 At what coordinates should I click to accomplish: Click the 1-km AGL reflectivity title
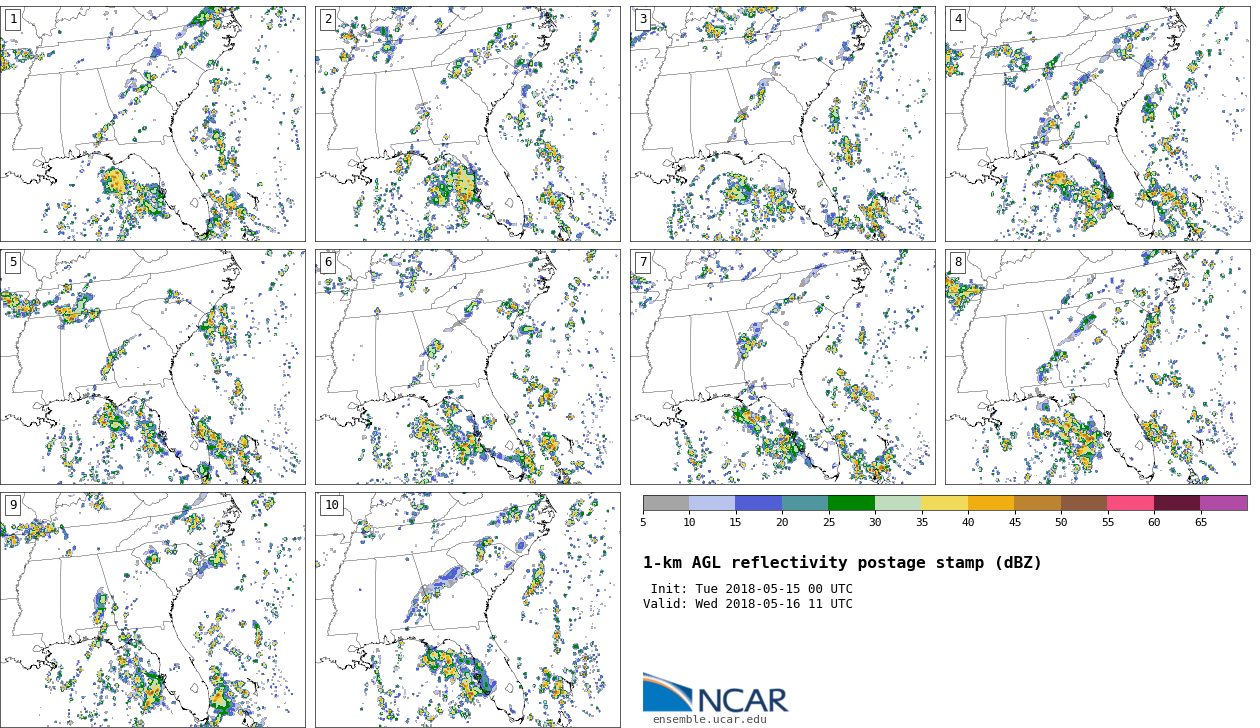[x=842, y=563]
